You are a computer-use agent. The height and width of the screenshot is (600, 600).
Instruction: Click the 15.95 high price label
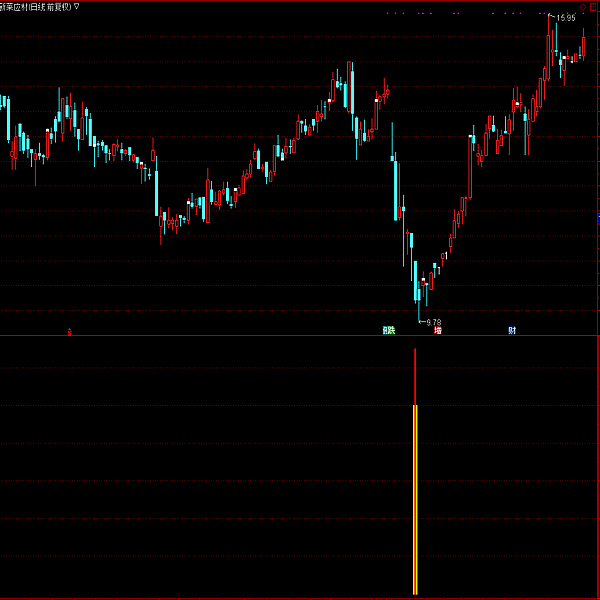click(x=566, y=18)
